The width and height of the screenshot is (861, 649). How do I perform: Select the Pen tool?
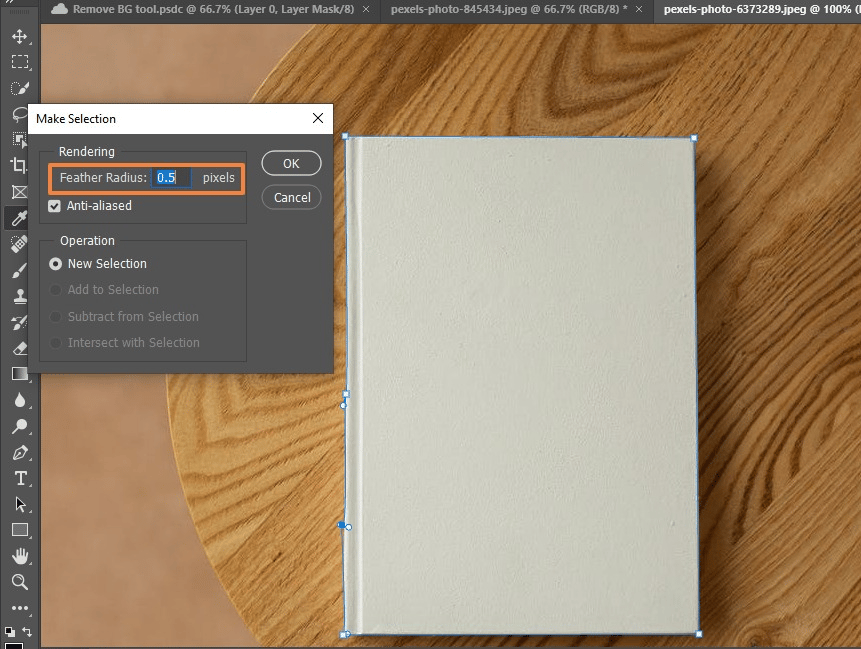coord(19,453)
